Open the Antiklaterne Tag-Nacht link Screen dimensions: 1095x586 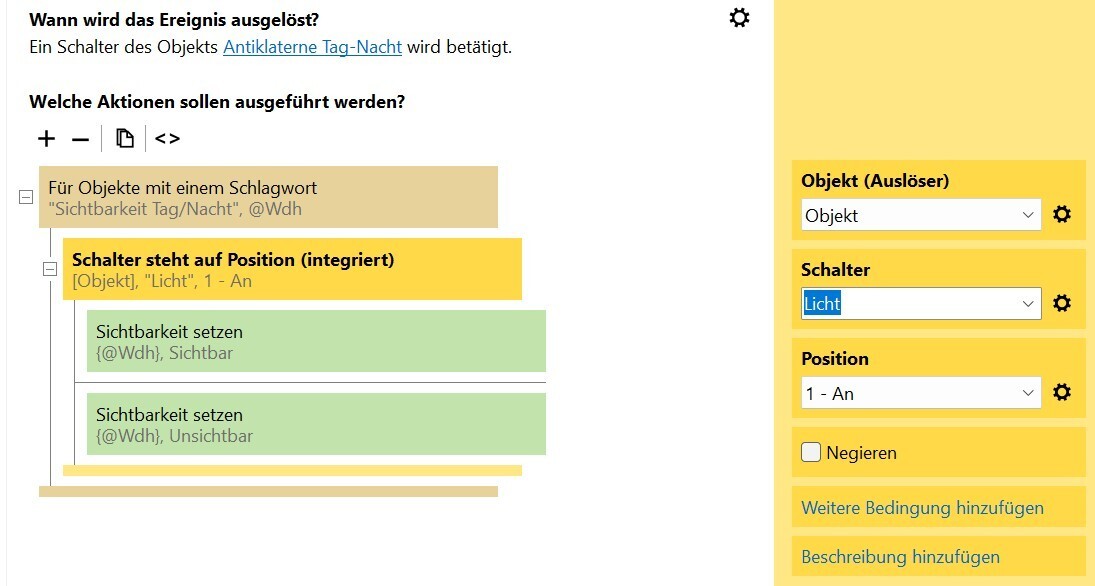click(312, 47)
